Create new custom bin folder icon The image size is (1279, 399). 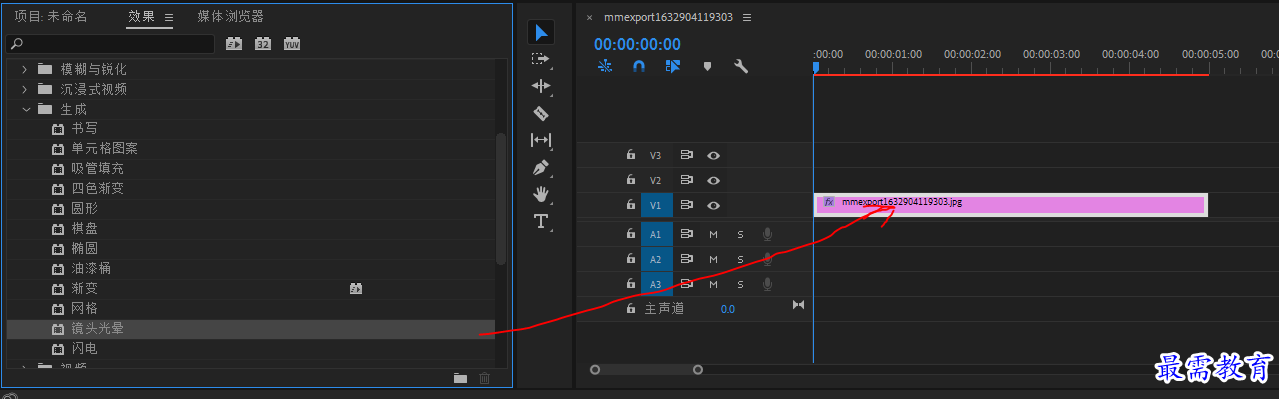pyautogui.click(x=460, y=378)
